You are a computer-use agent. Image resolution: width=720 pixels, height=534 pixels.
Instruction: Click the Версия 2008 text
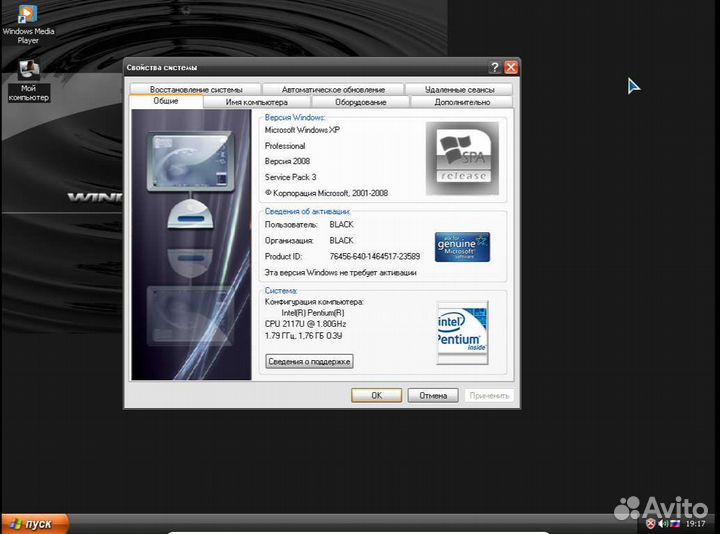click(287, 161)
